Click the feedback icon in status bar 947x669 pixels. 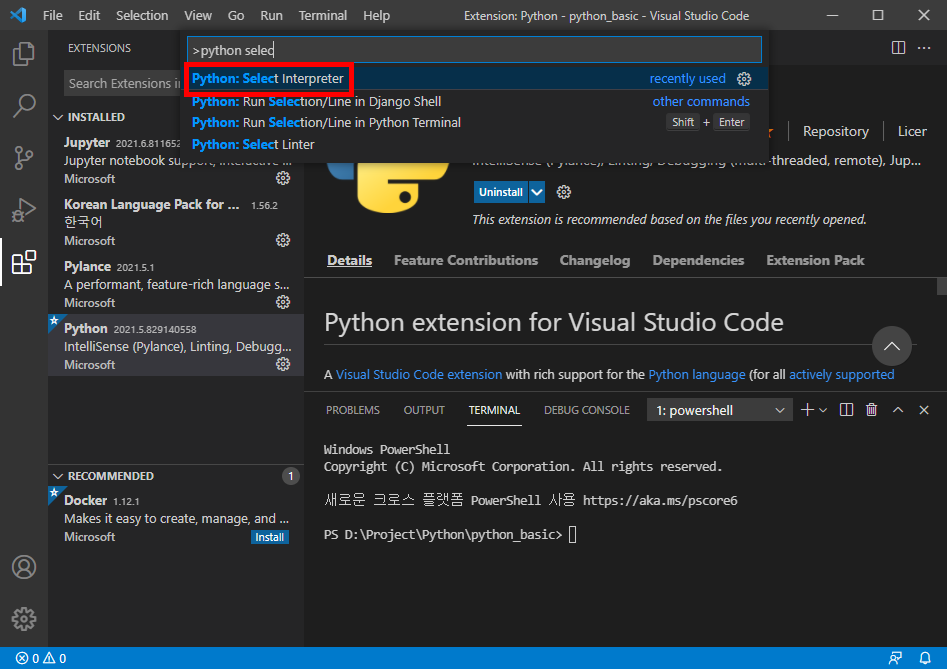(894, 658)
